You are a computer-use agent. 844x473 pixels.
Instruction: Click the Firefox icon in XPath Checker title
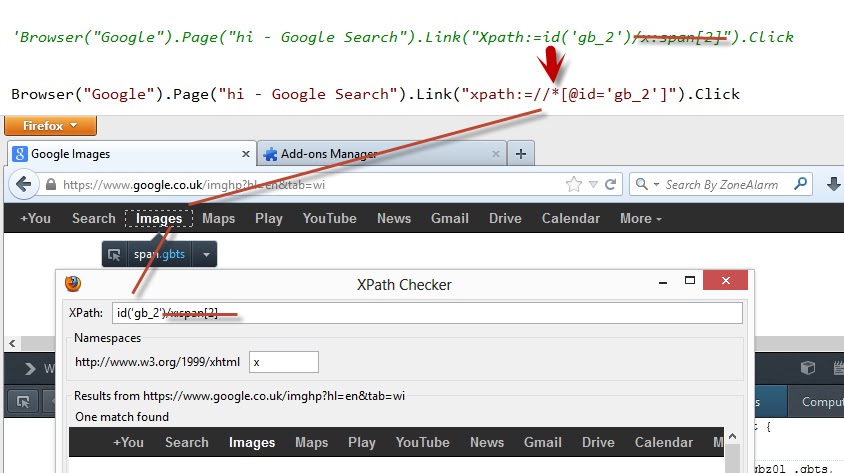[x=73, y=284]
